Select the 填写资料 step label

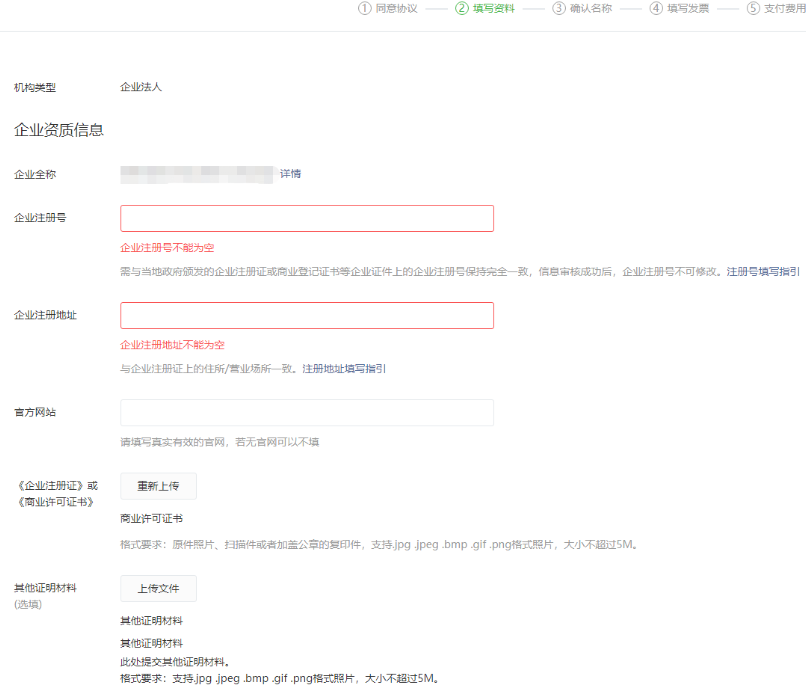coord(494,8)
